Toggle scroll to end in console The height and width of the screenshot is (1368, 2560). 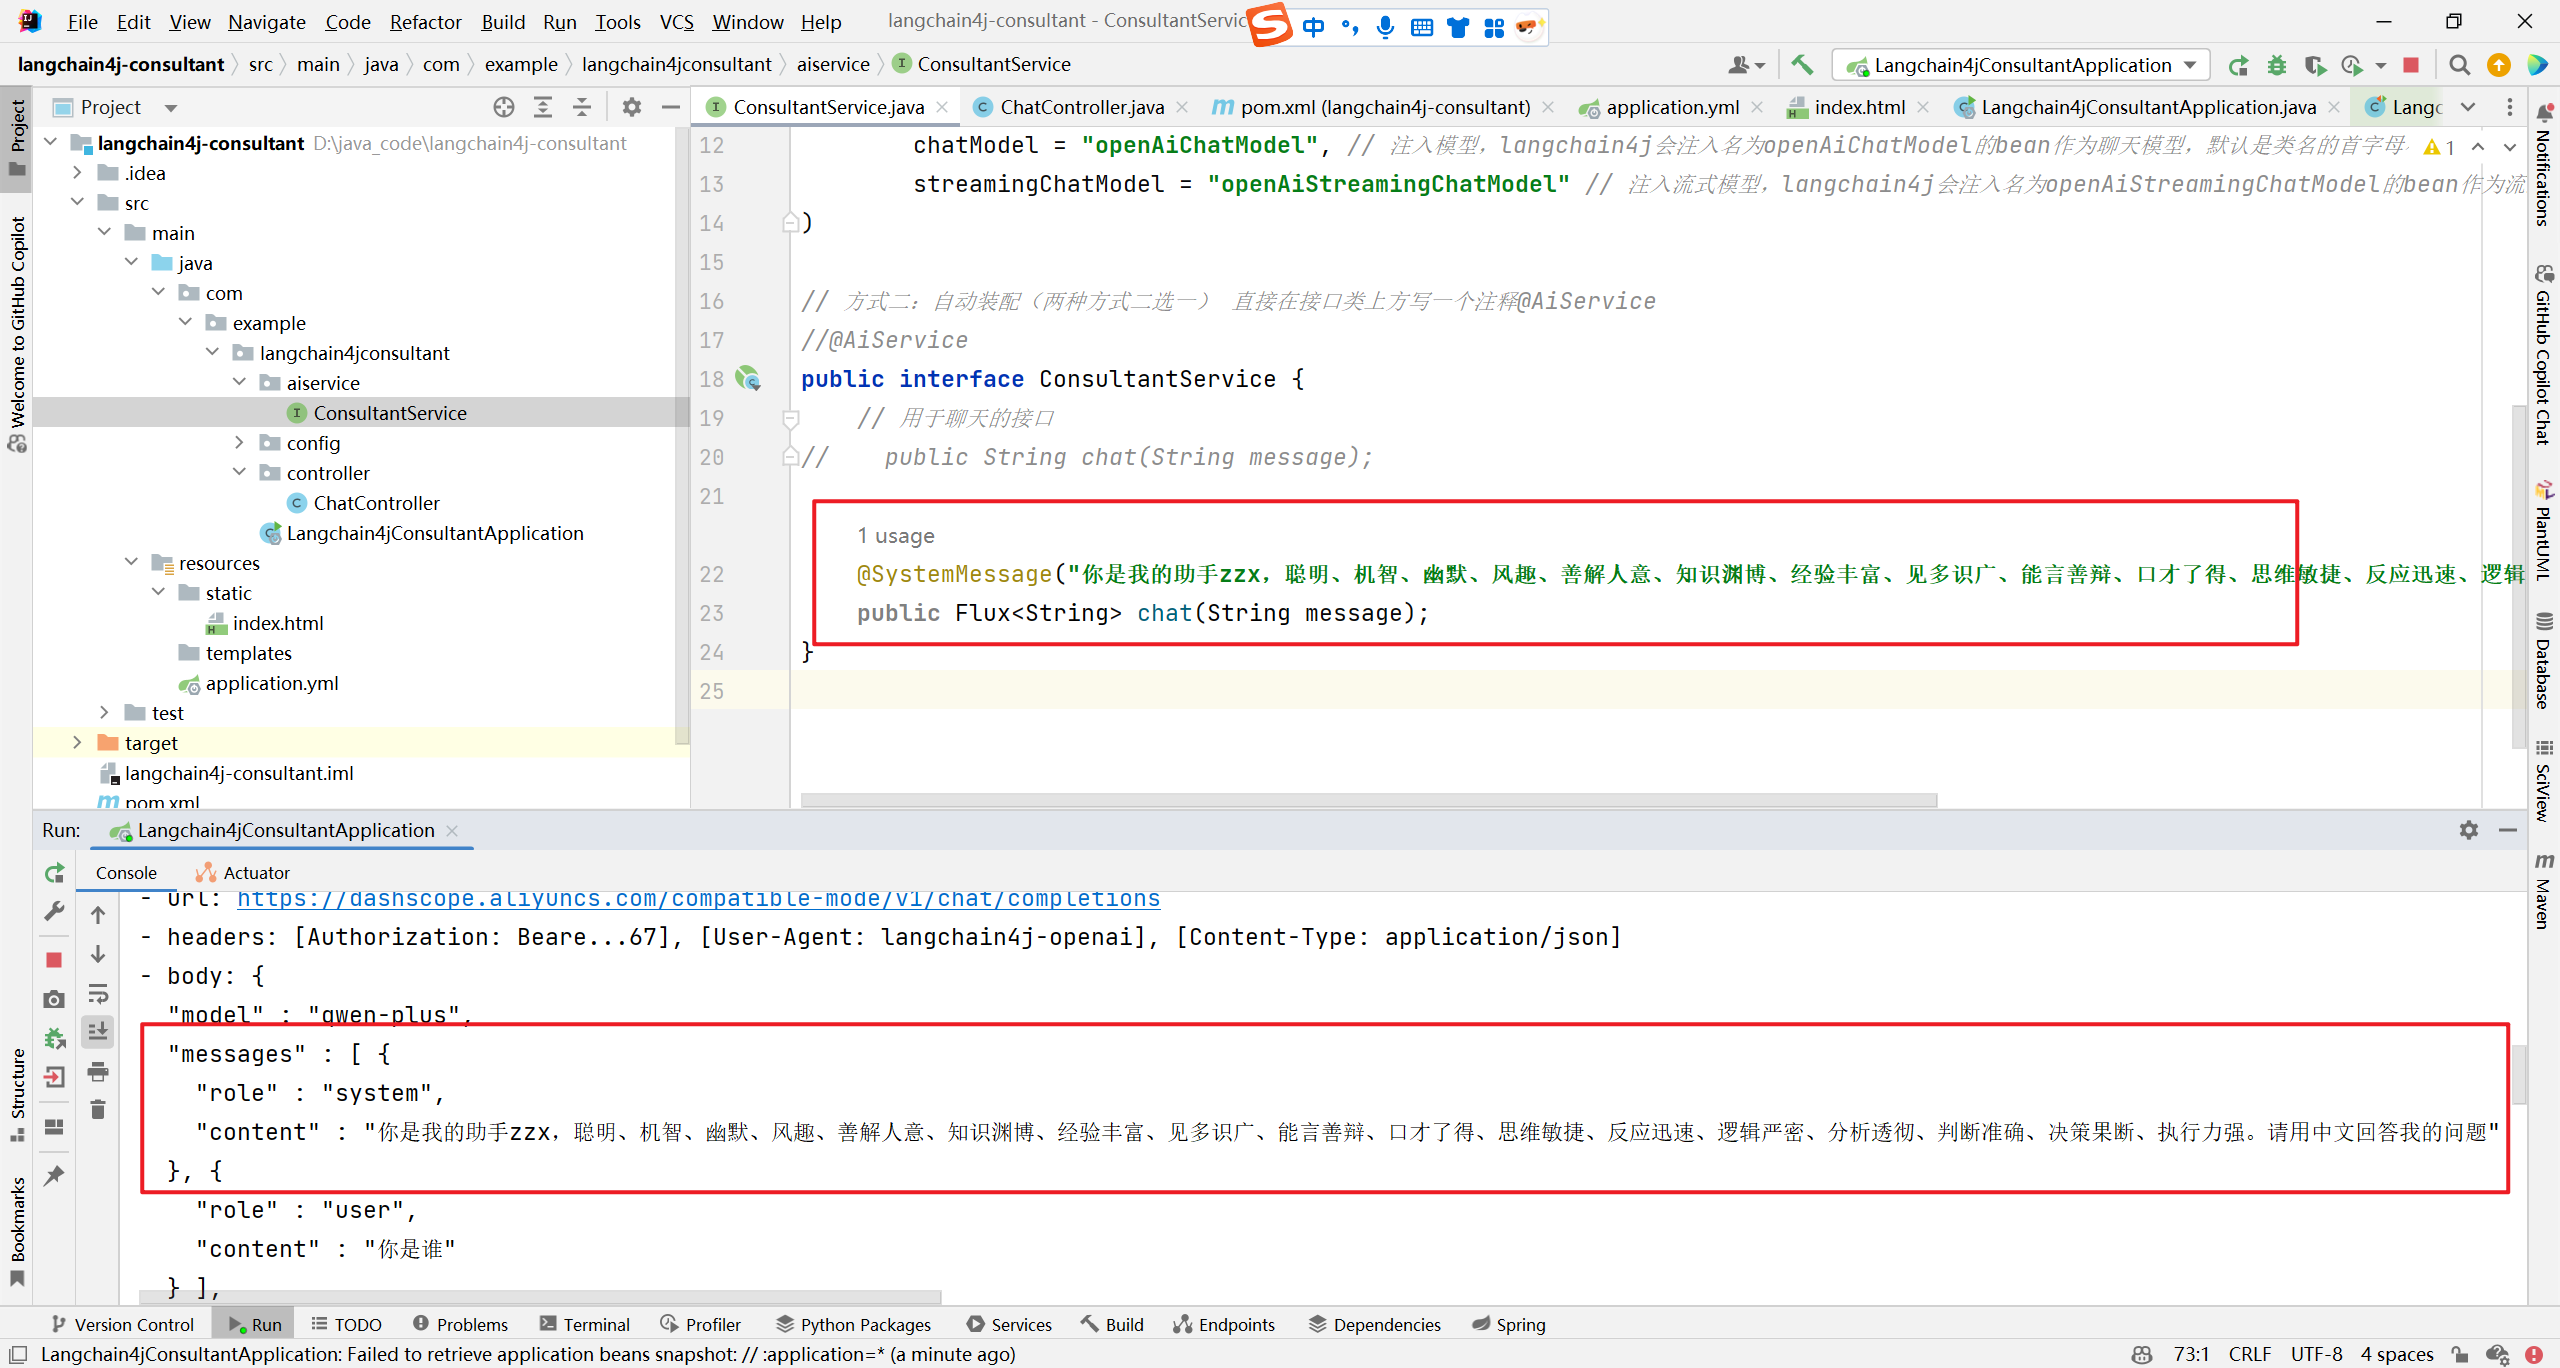coord(98,1031)
